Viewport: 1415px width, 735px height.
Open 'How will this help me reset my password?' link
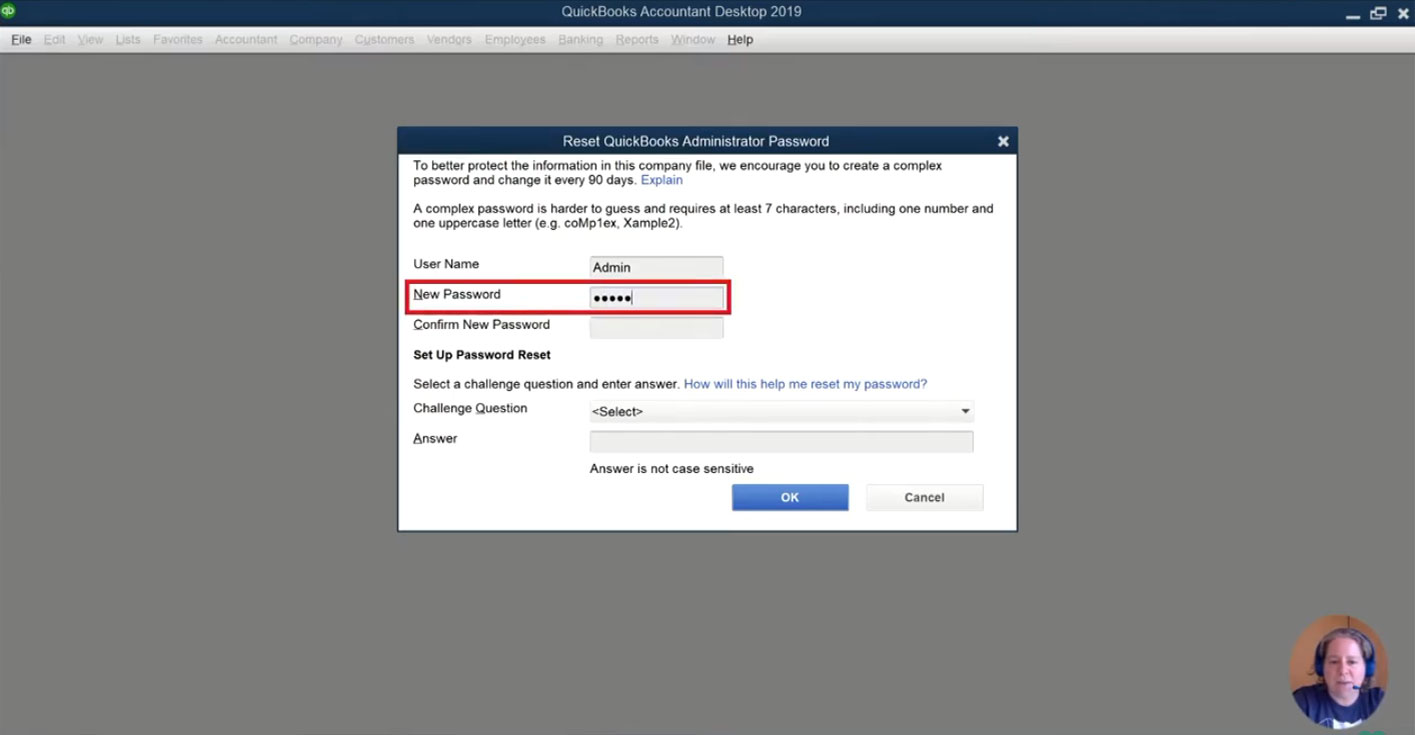coord(805,384)
